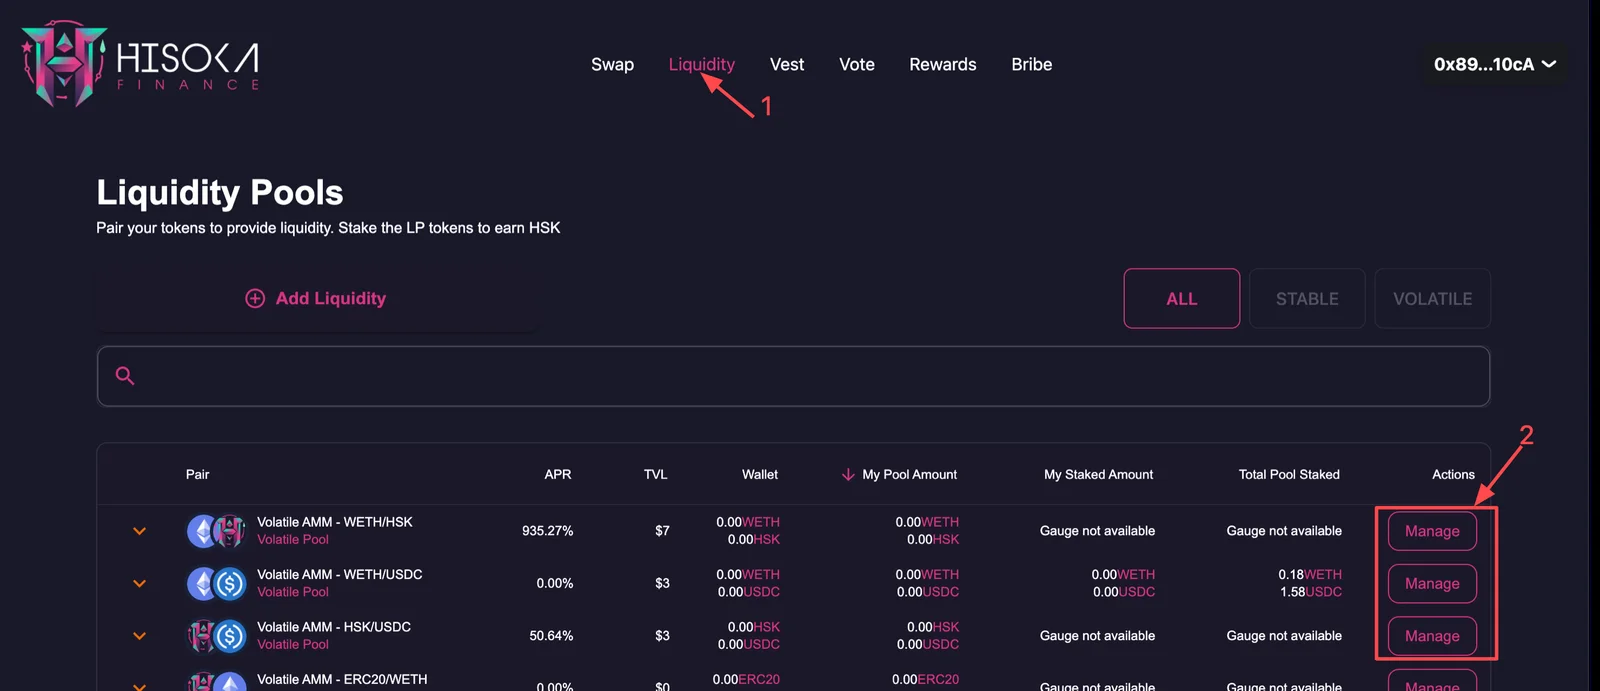Open the Swap page

[612, 64]
